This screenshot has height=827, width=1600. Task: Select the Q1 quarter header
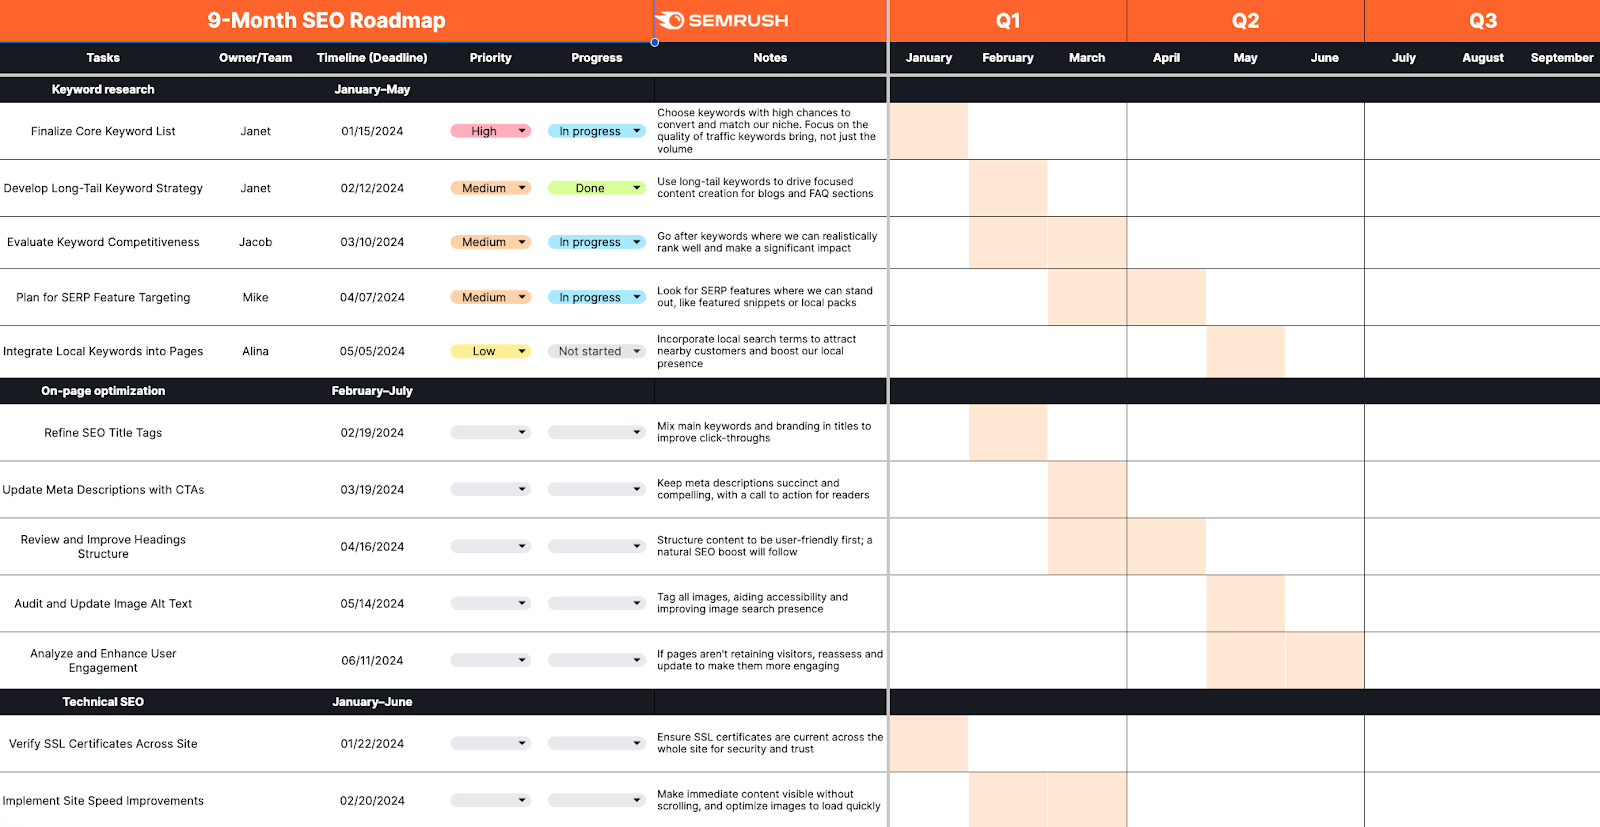[1007, 21]
